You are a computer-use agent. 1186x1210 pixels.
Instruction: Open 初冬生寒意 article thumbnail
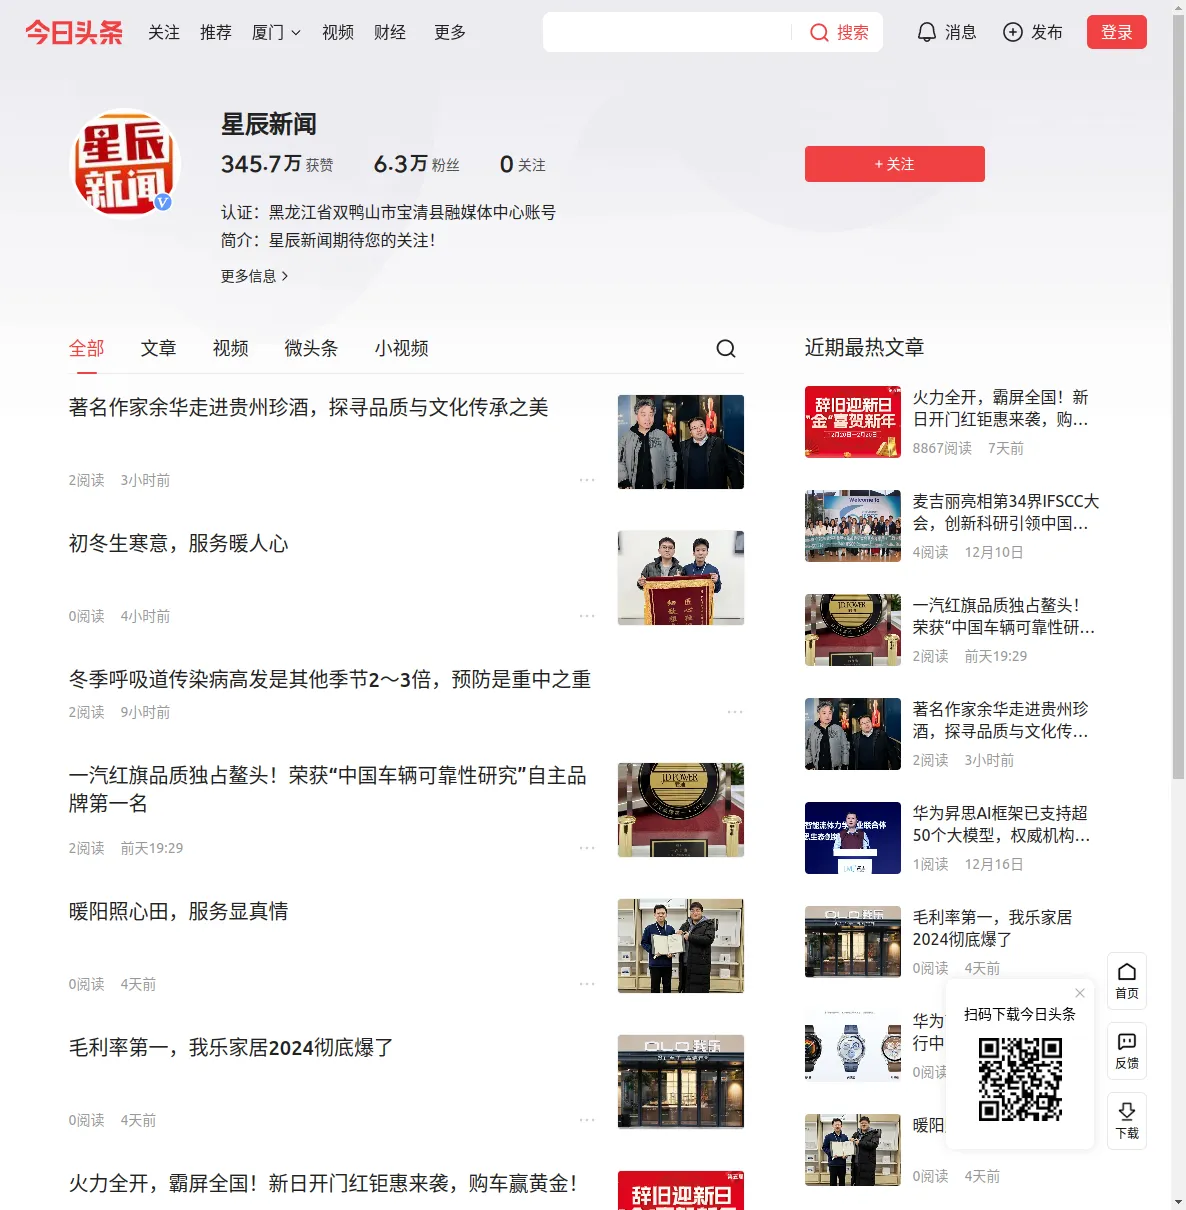coord(681,578)
